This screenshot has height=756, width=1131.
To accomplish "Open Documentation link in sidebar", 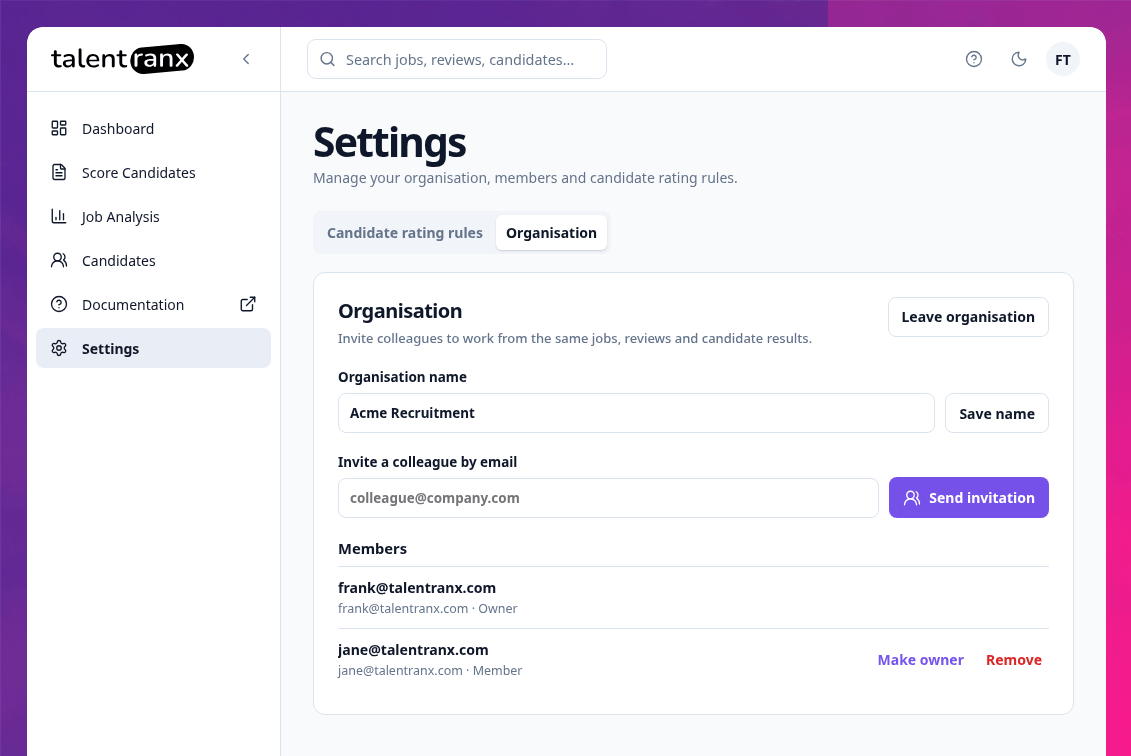I will click(154, 304).
